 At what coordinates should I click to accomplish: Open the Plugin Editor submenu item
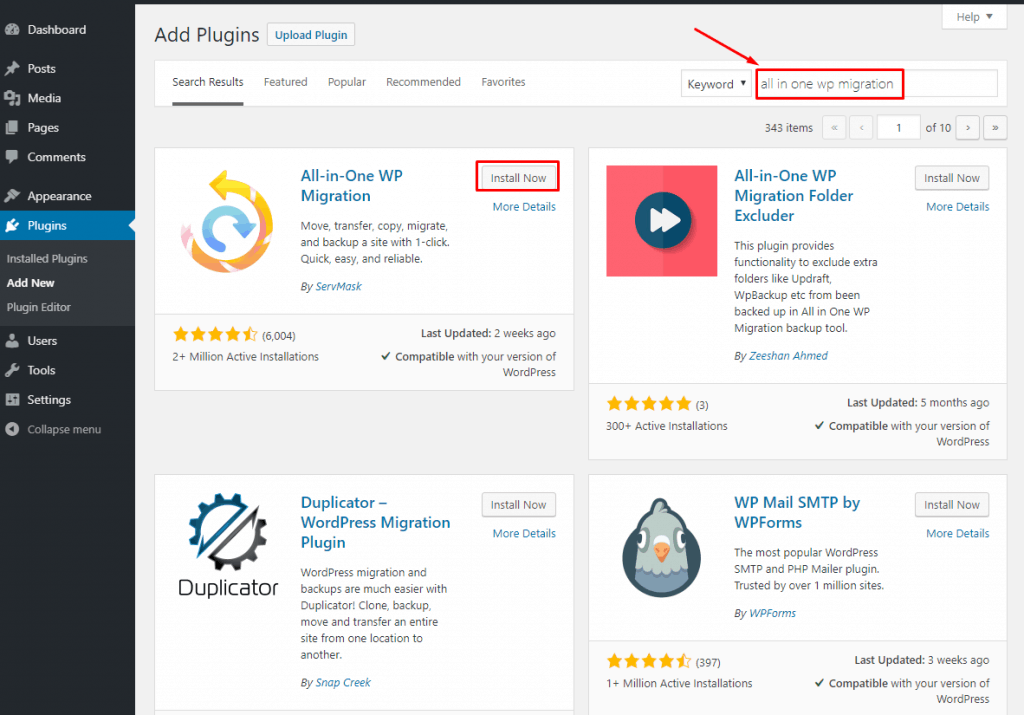pos(39,307)
